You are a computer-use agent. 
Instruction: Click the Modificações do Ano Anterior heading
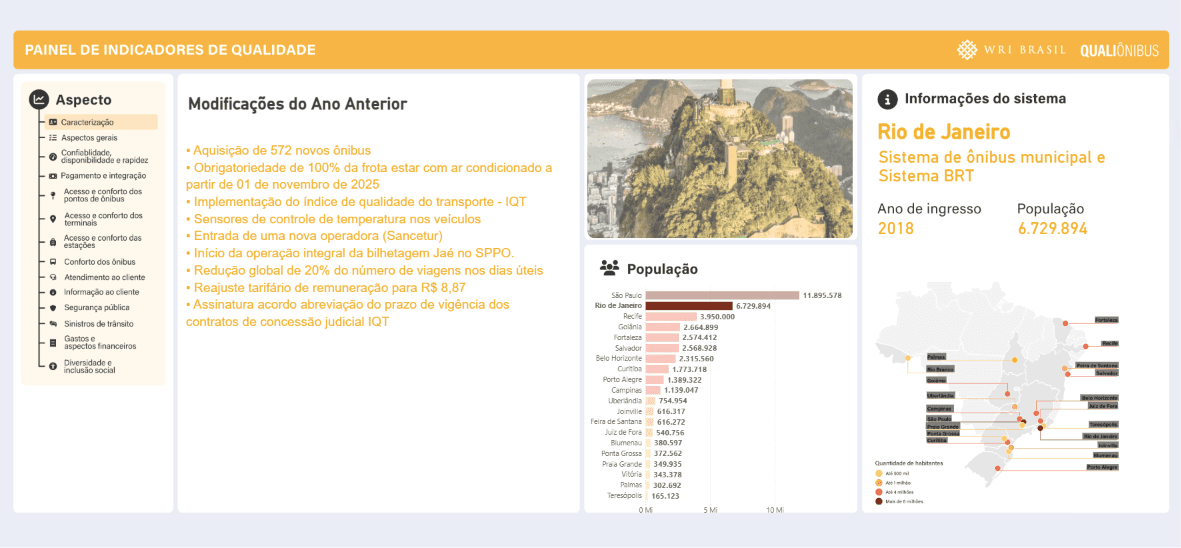298,104
